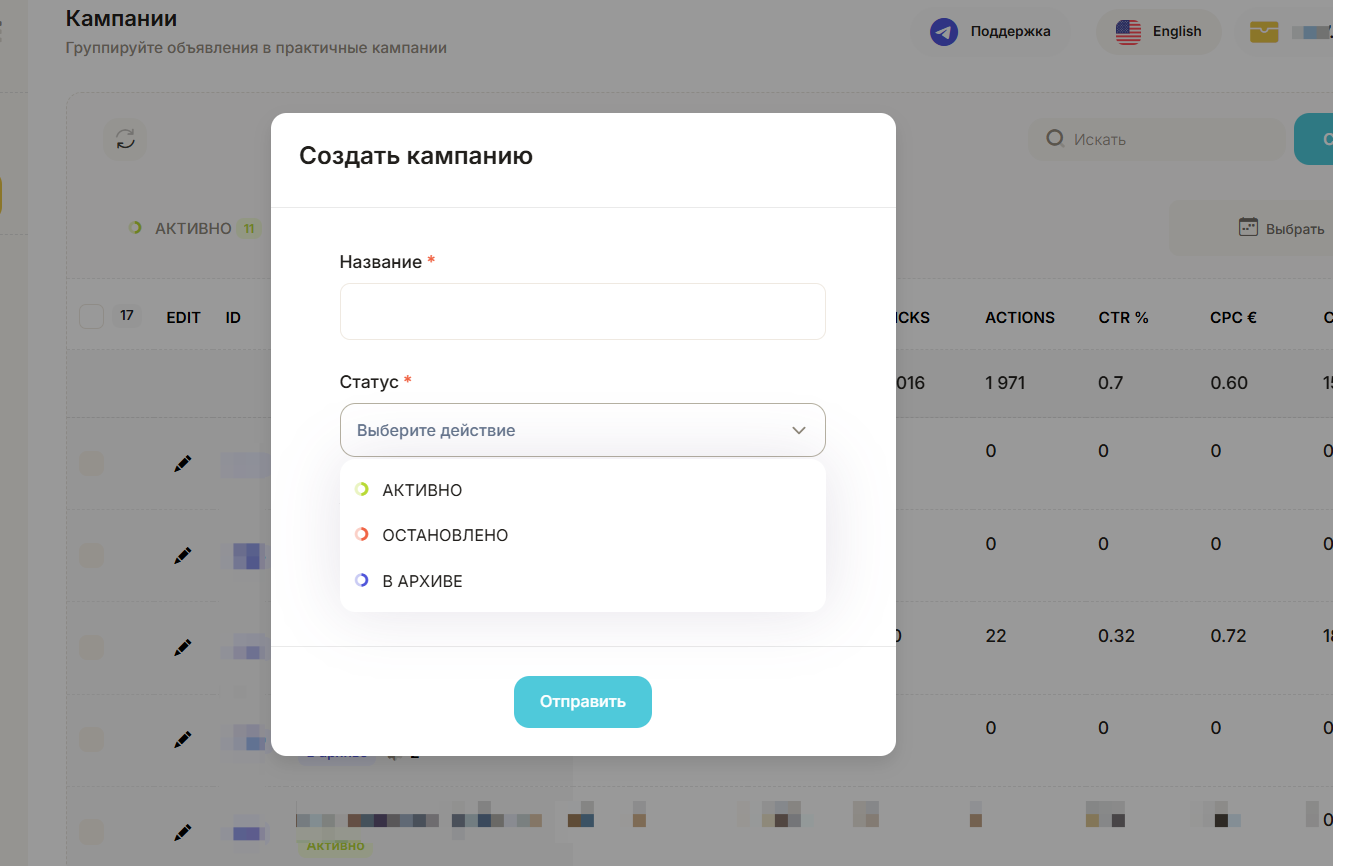Viewport: 1347px width, 866px height.
Task: Click the Название text input field
Action: tap(582, 312)
